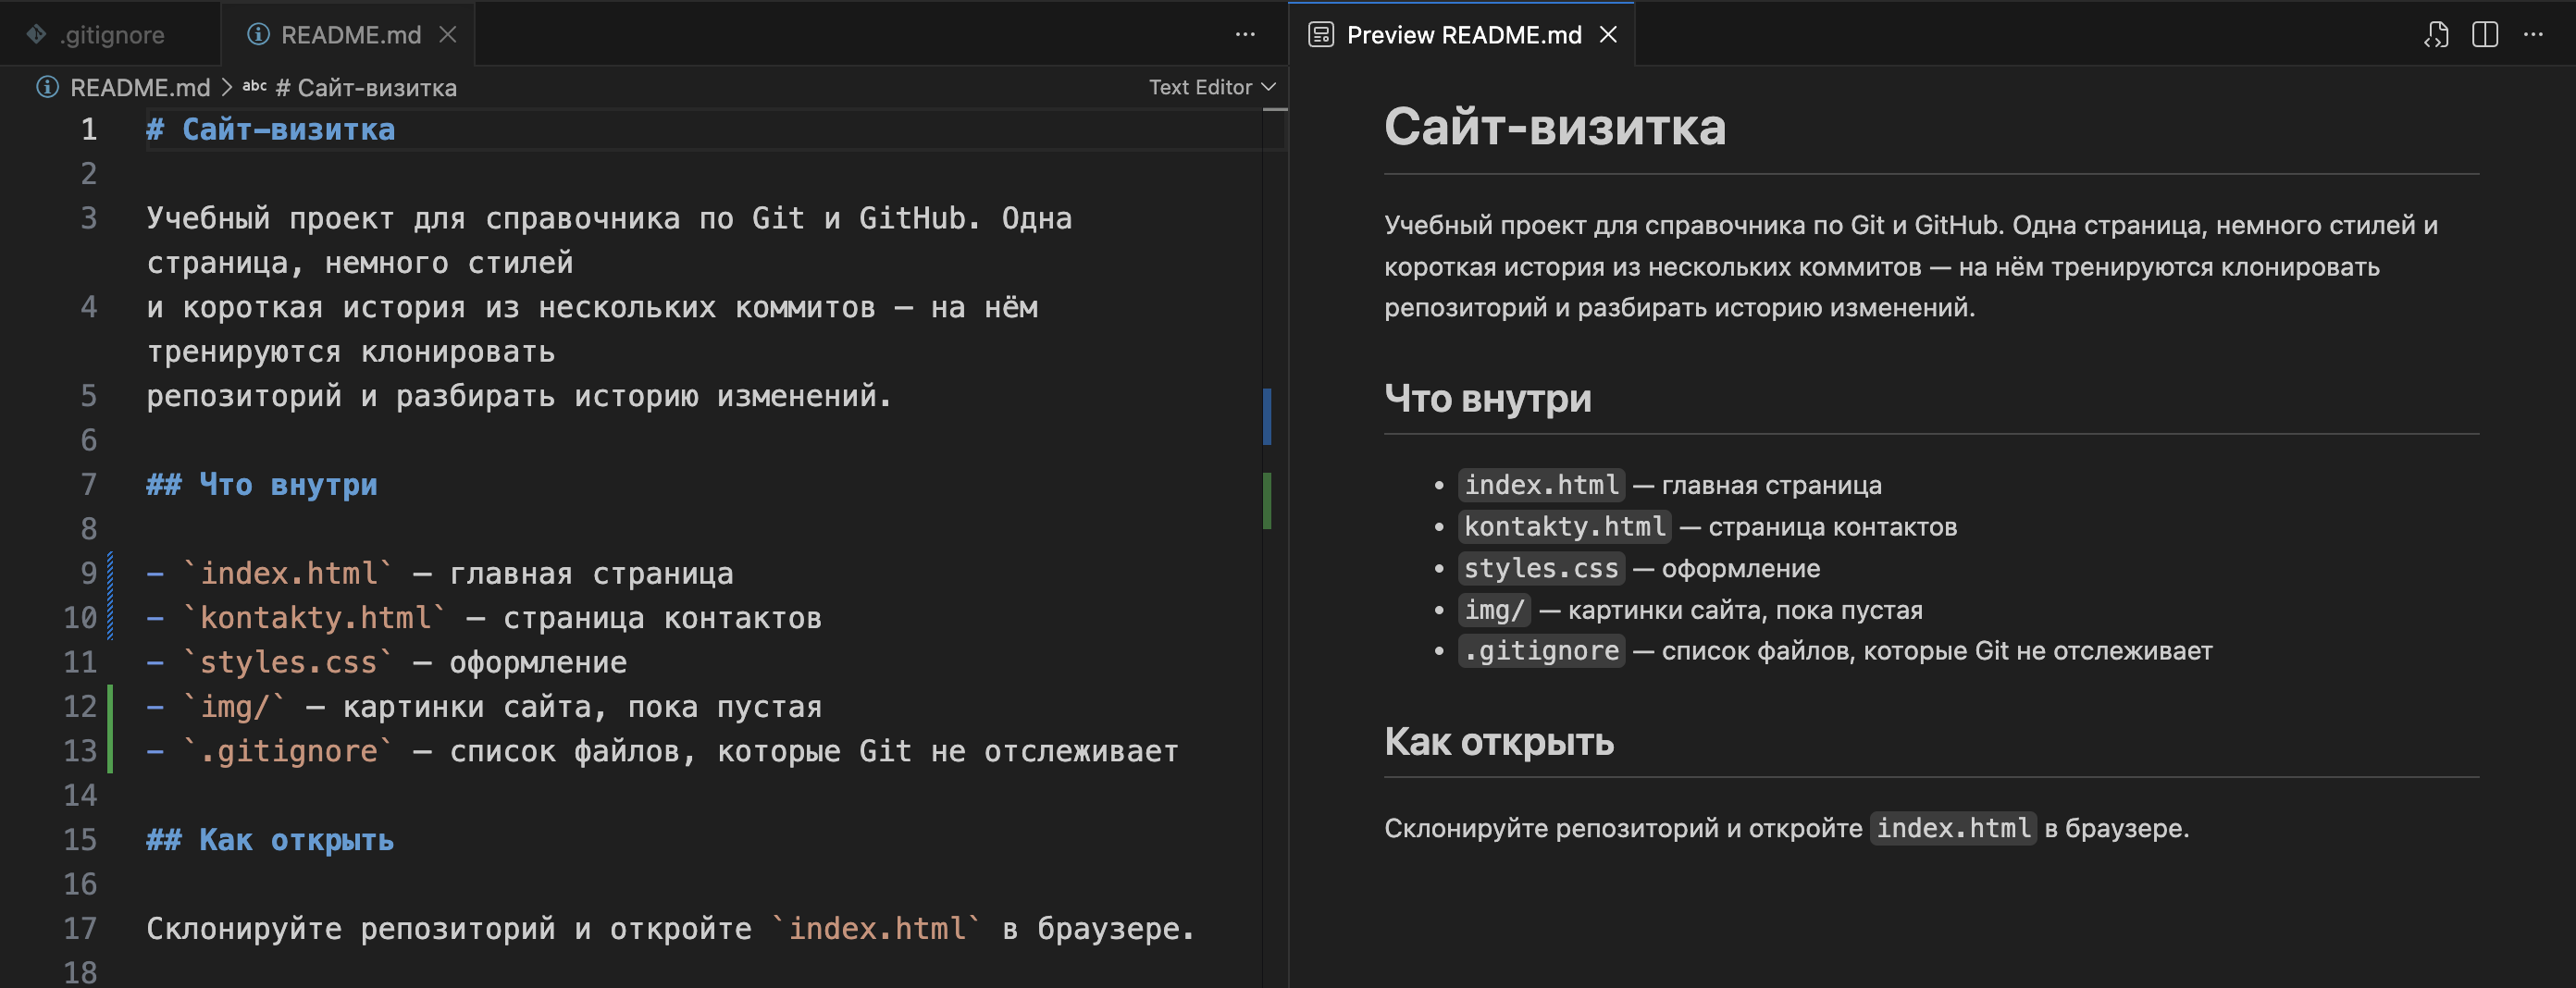Open the Text Editor mode dropdown
This screenshot has height=988, width=2576.
[x=1211, y=88]
